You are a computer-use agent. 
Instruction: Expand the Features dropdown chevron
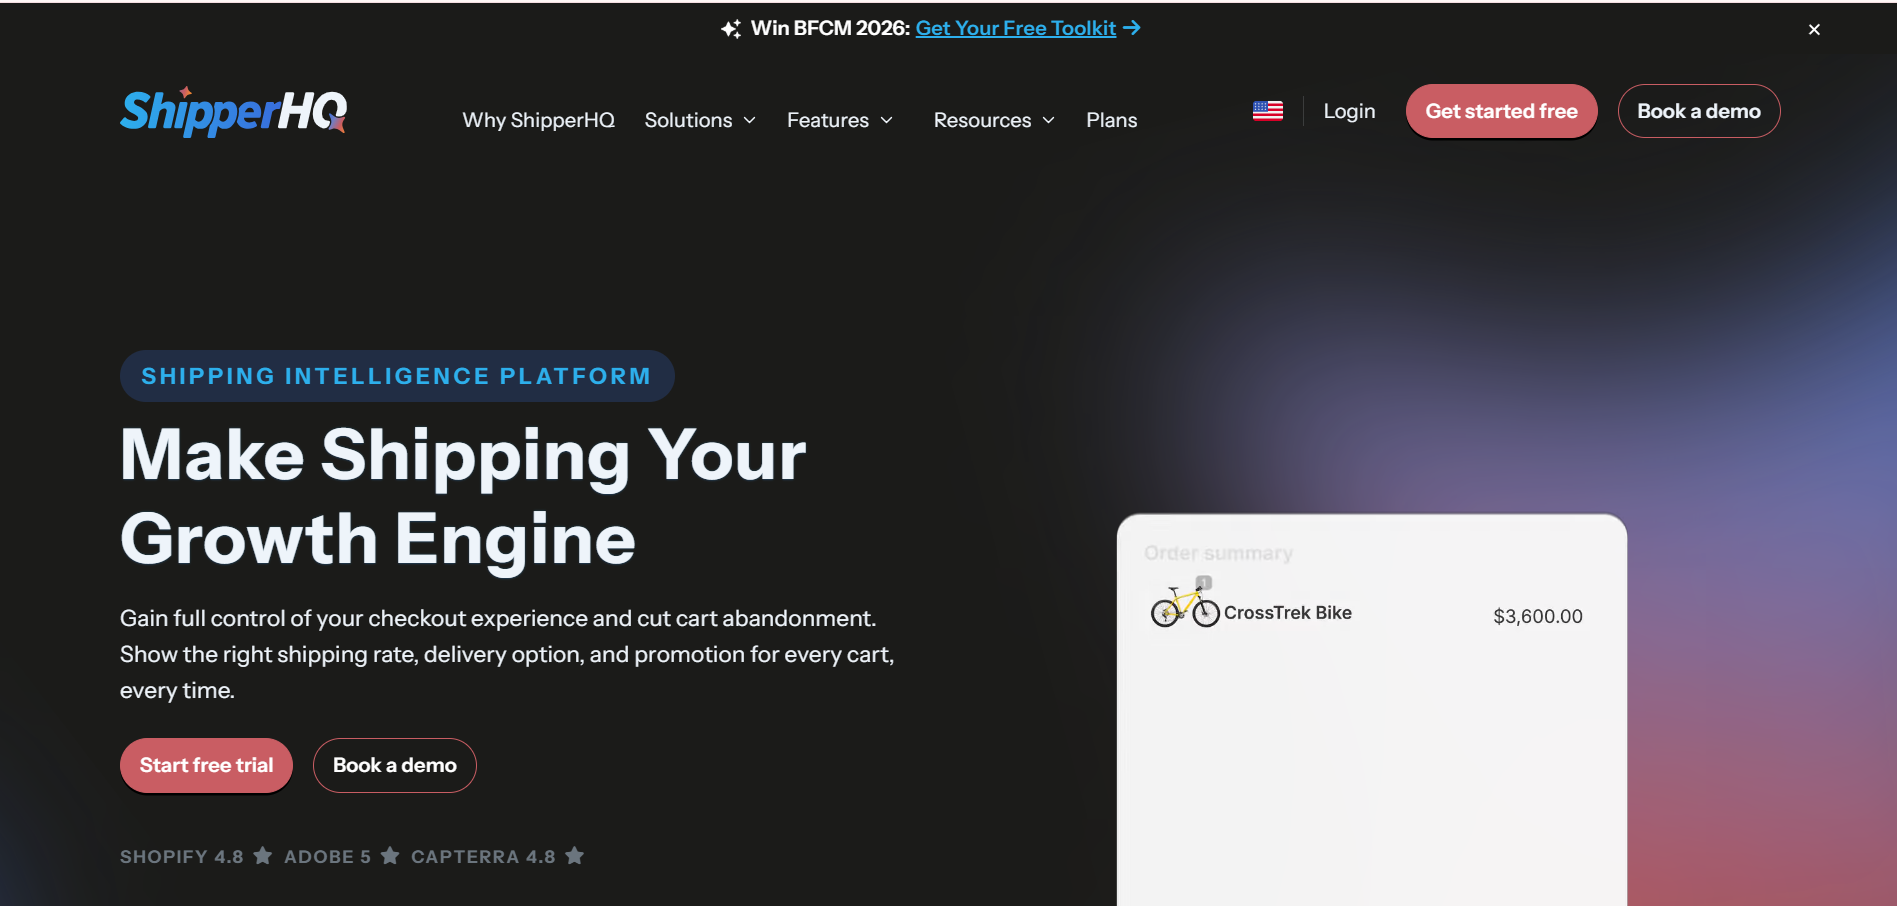[x=886, y=120]
